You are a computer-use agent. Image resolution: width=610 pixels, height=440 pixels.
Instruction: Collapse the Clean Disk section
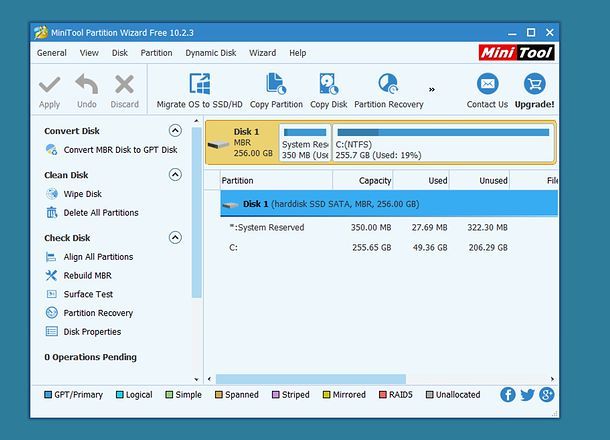[175, 175]
